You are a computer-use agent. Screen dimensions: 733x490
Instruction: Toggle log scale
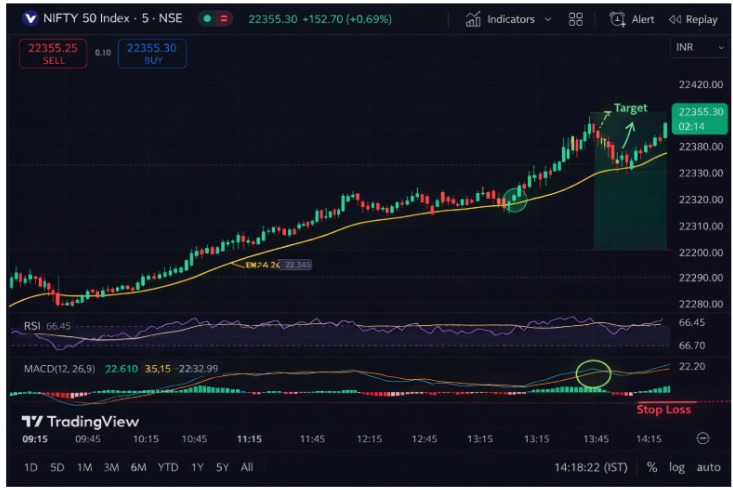click(x=677, y=467)
